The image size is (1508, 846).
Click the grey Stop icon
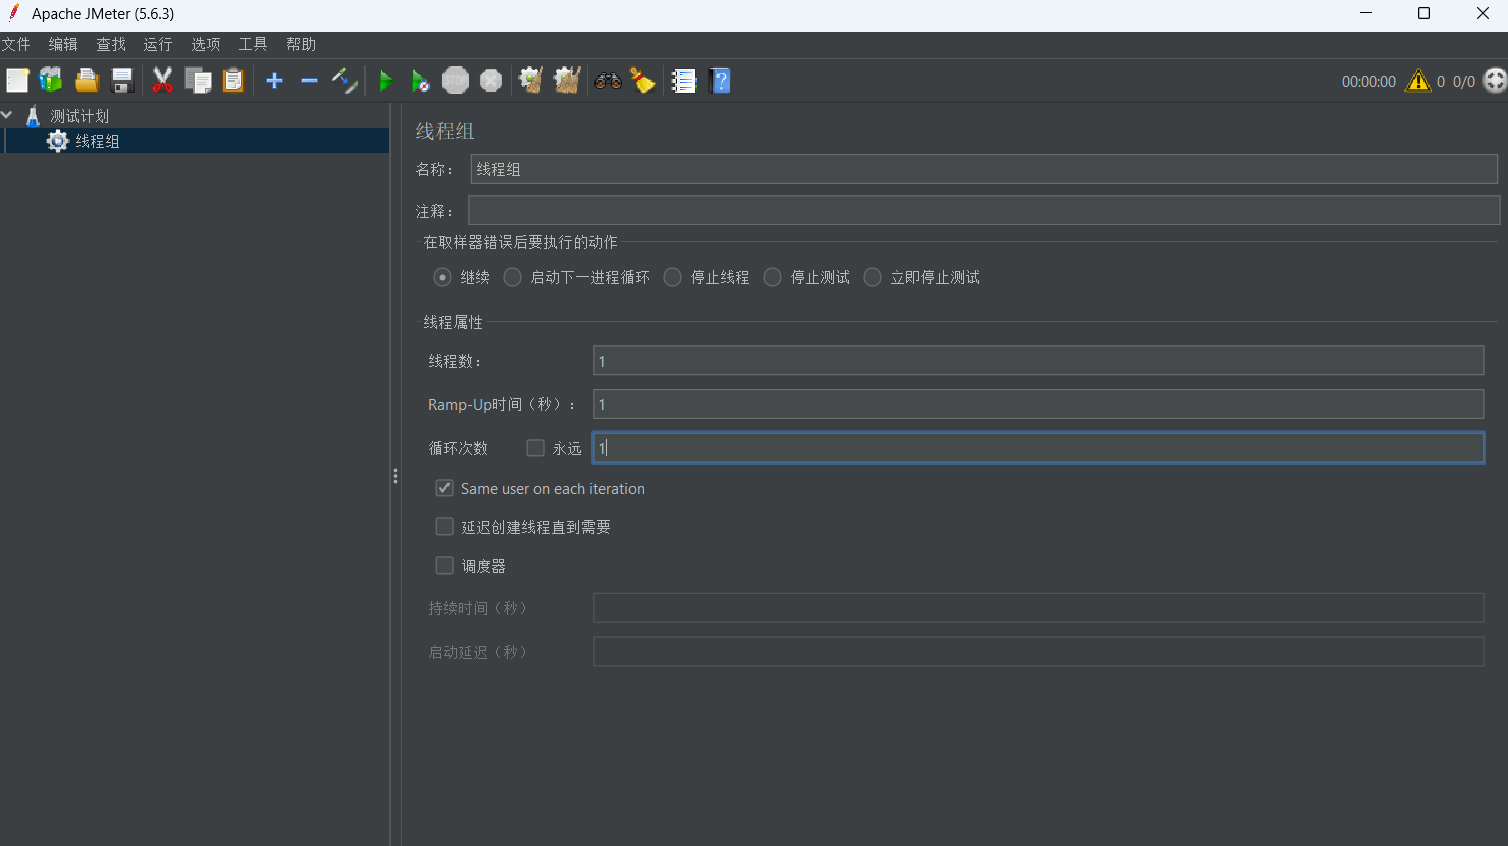[455, 81]
